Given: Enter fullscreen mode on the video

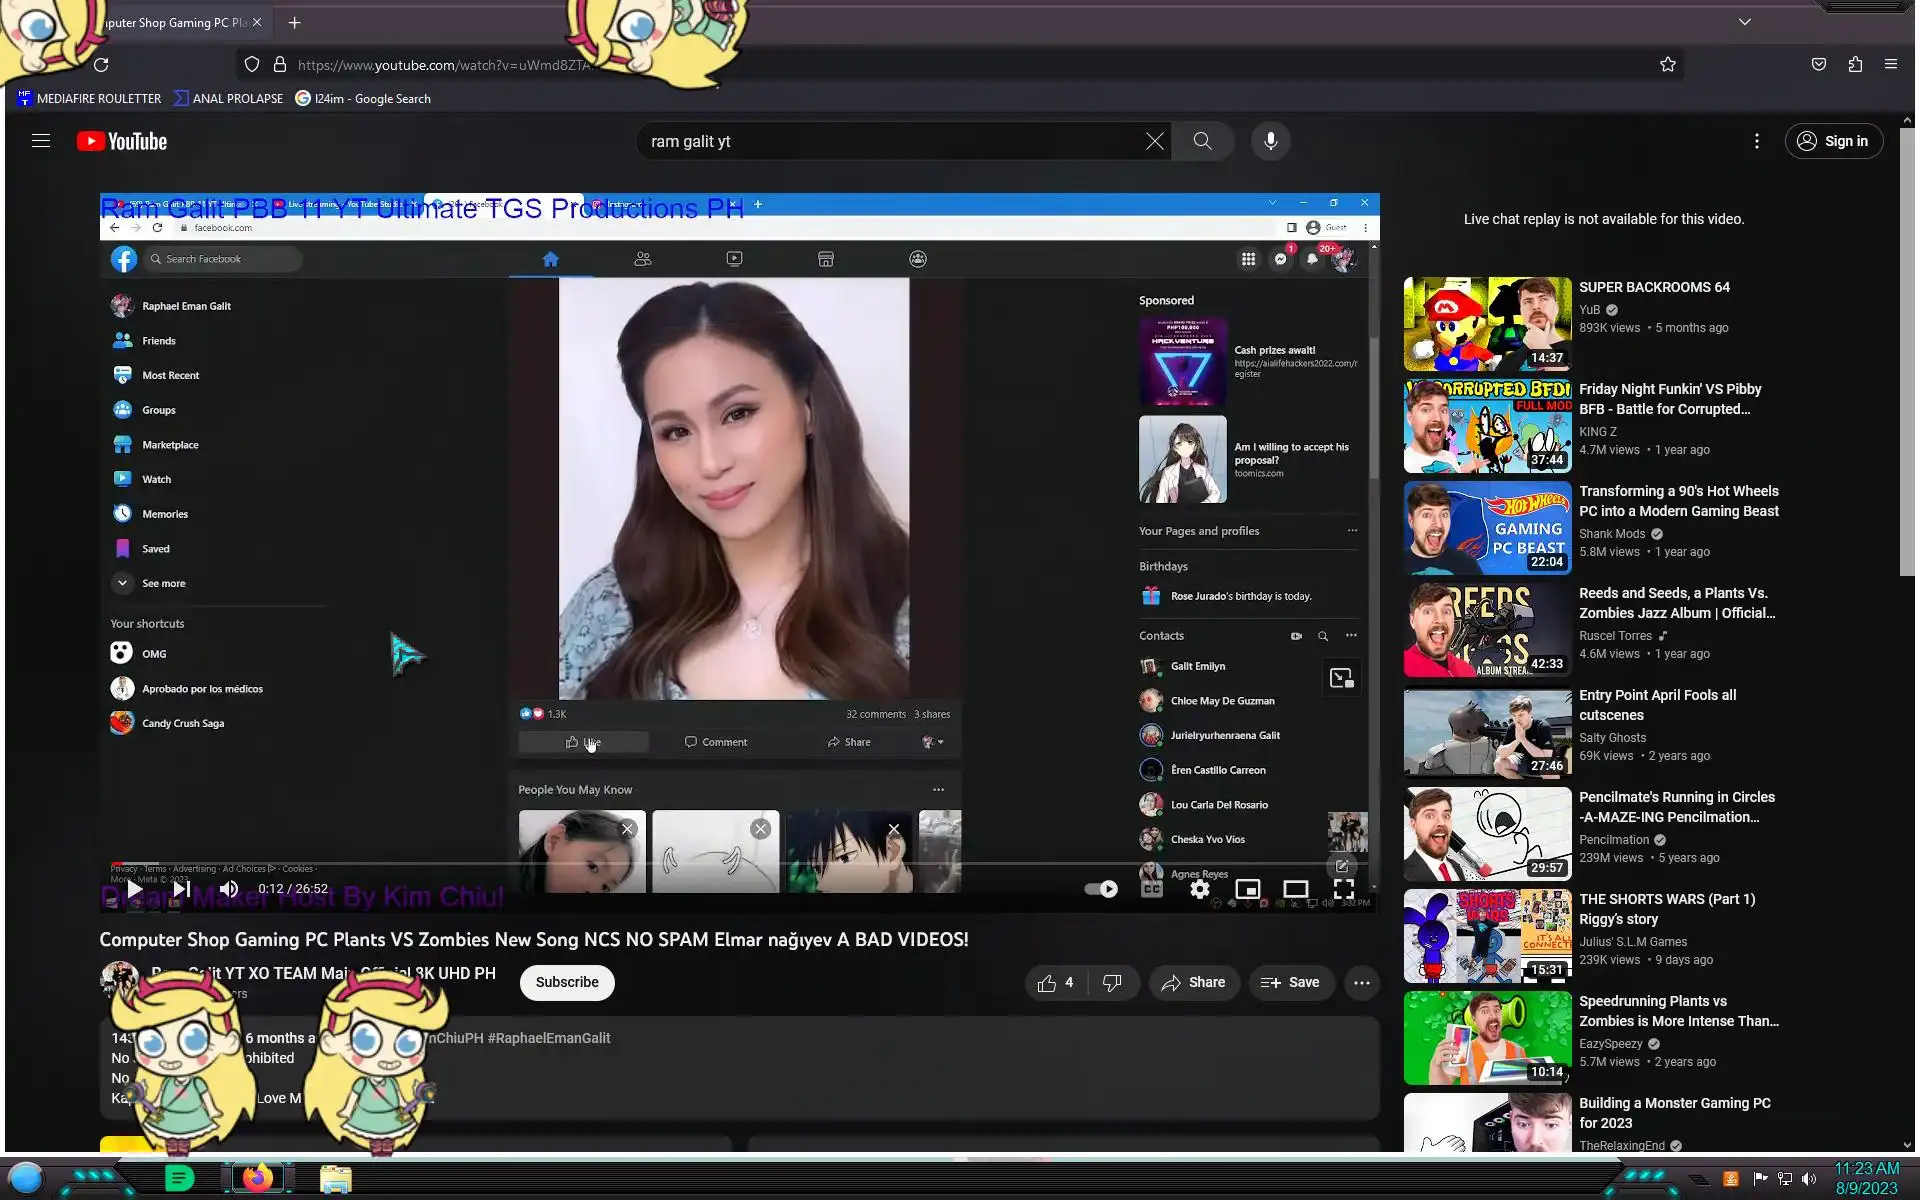Looking at the screenshot, I should pos(1343,889).
